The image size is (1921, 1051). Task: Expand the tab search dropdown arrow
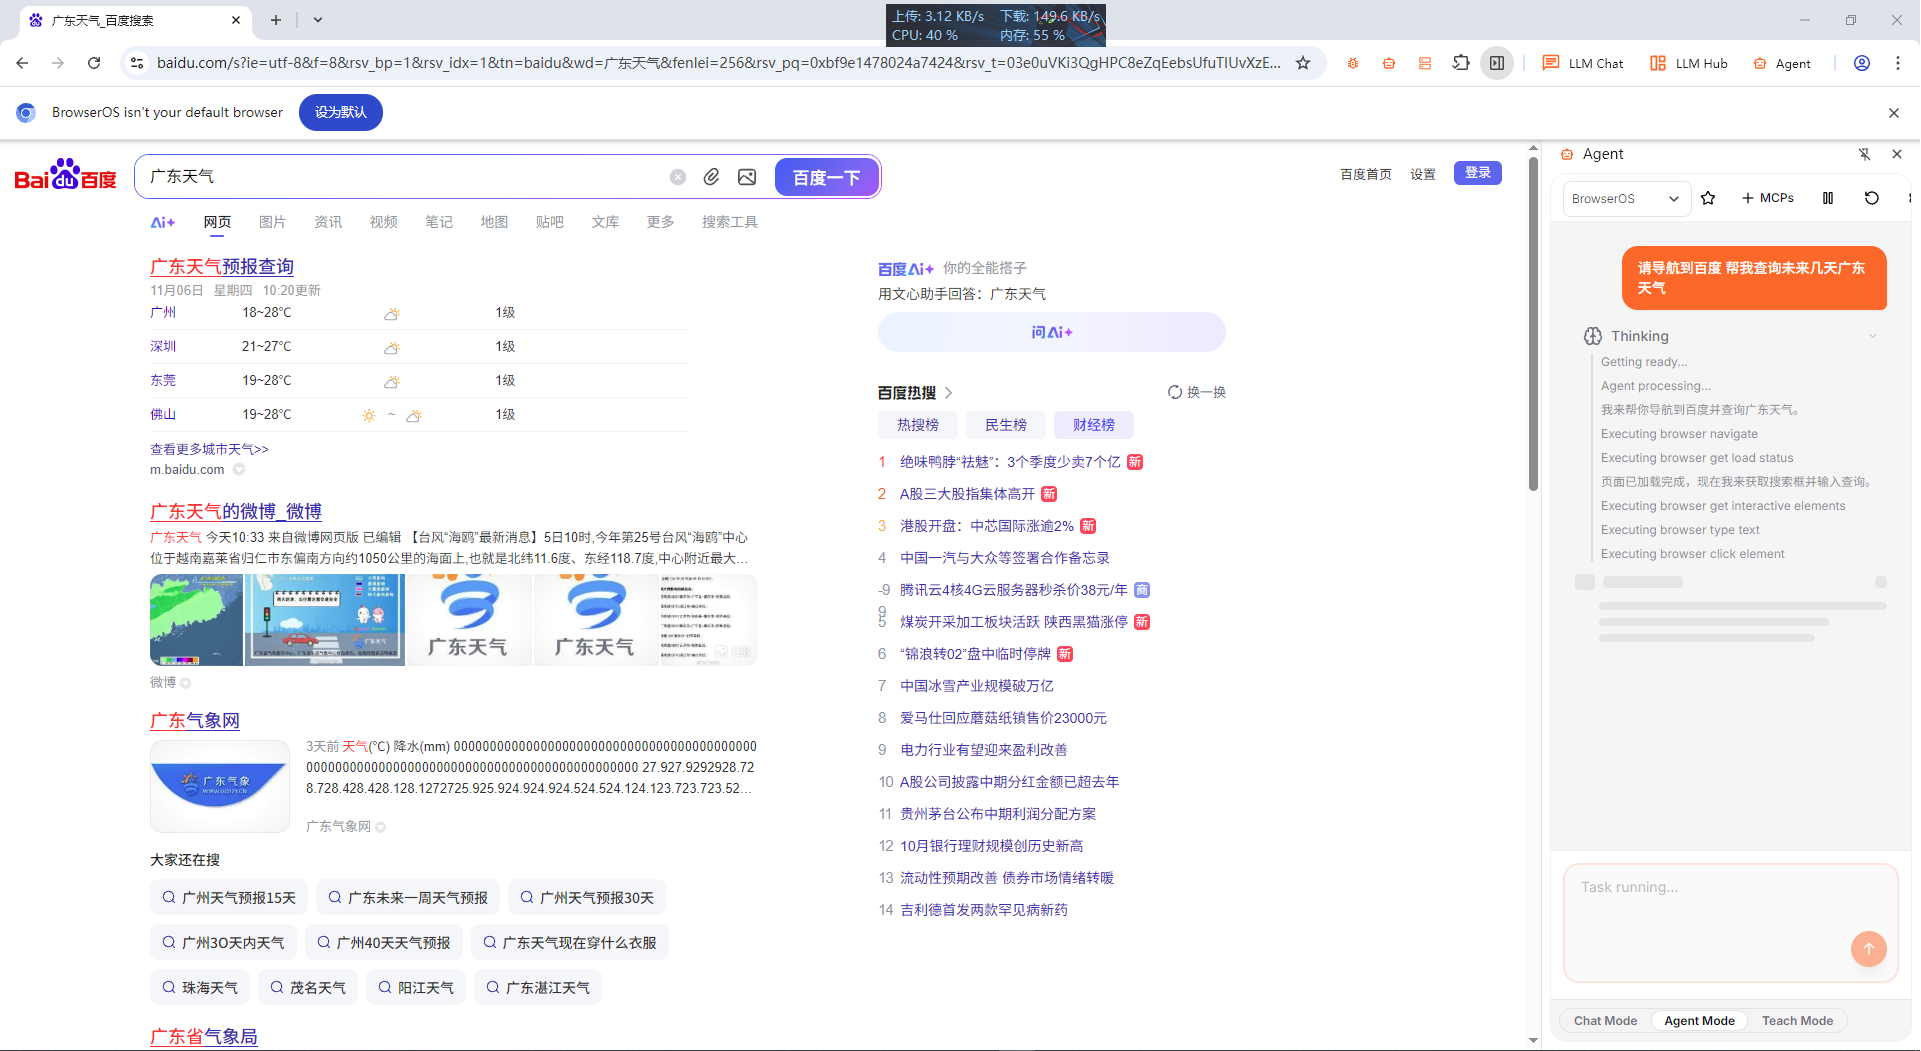click(318, 20)
